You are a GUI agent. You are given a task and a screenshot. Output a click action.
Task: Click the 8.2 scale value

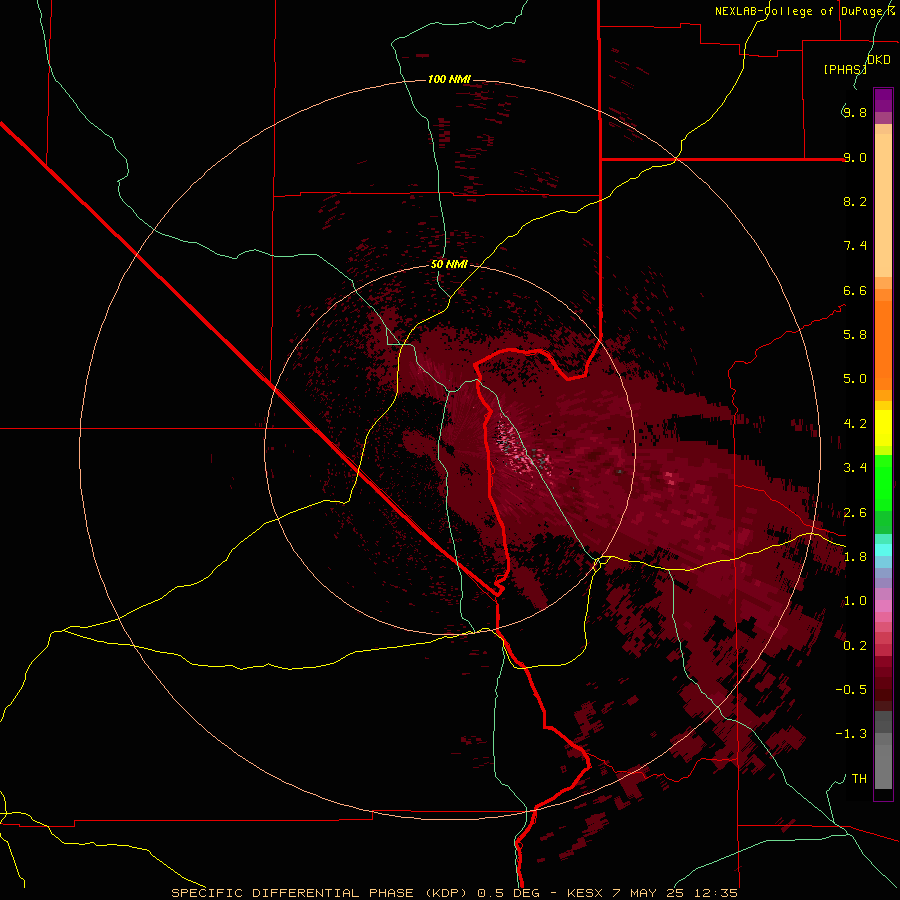pyautogui.click(x=855, y=201)
